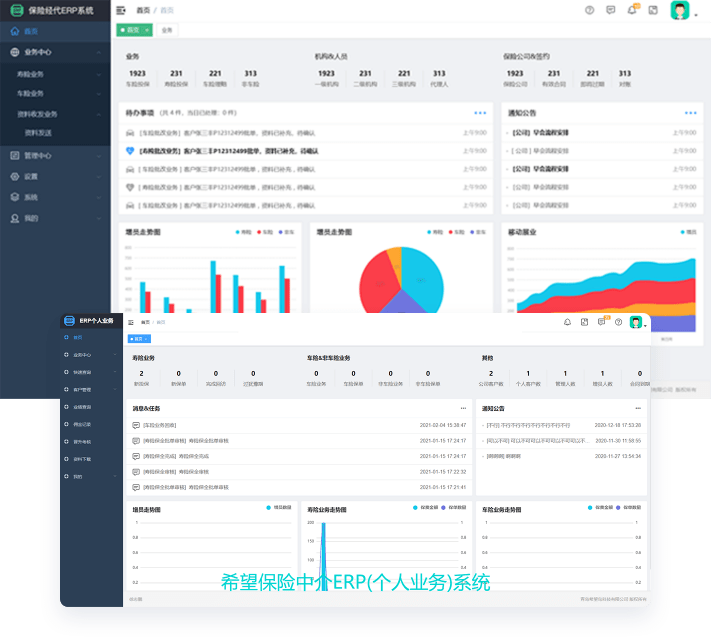711x642 pixels.
Task: Click the globe icon next to 业务中心
Action: [x=15, y=52]
